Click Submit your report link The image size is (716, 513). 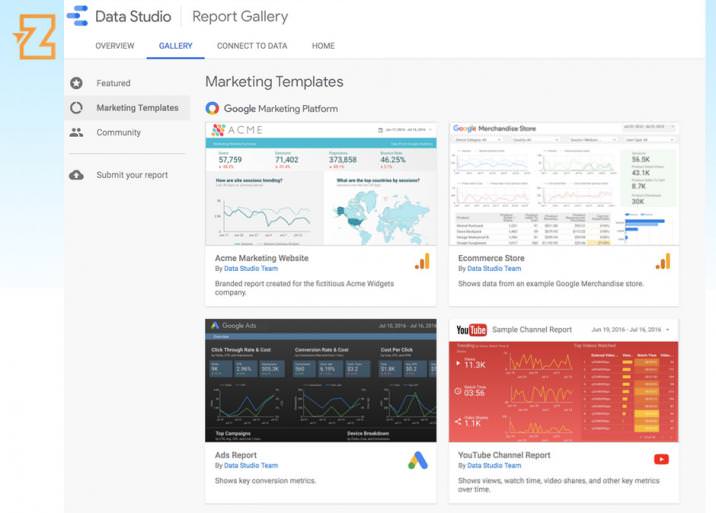click(132, 175)
